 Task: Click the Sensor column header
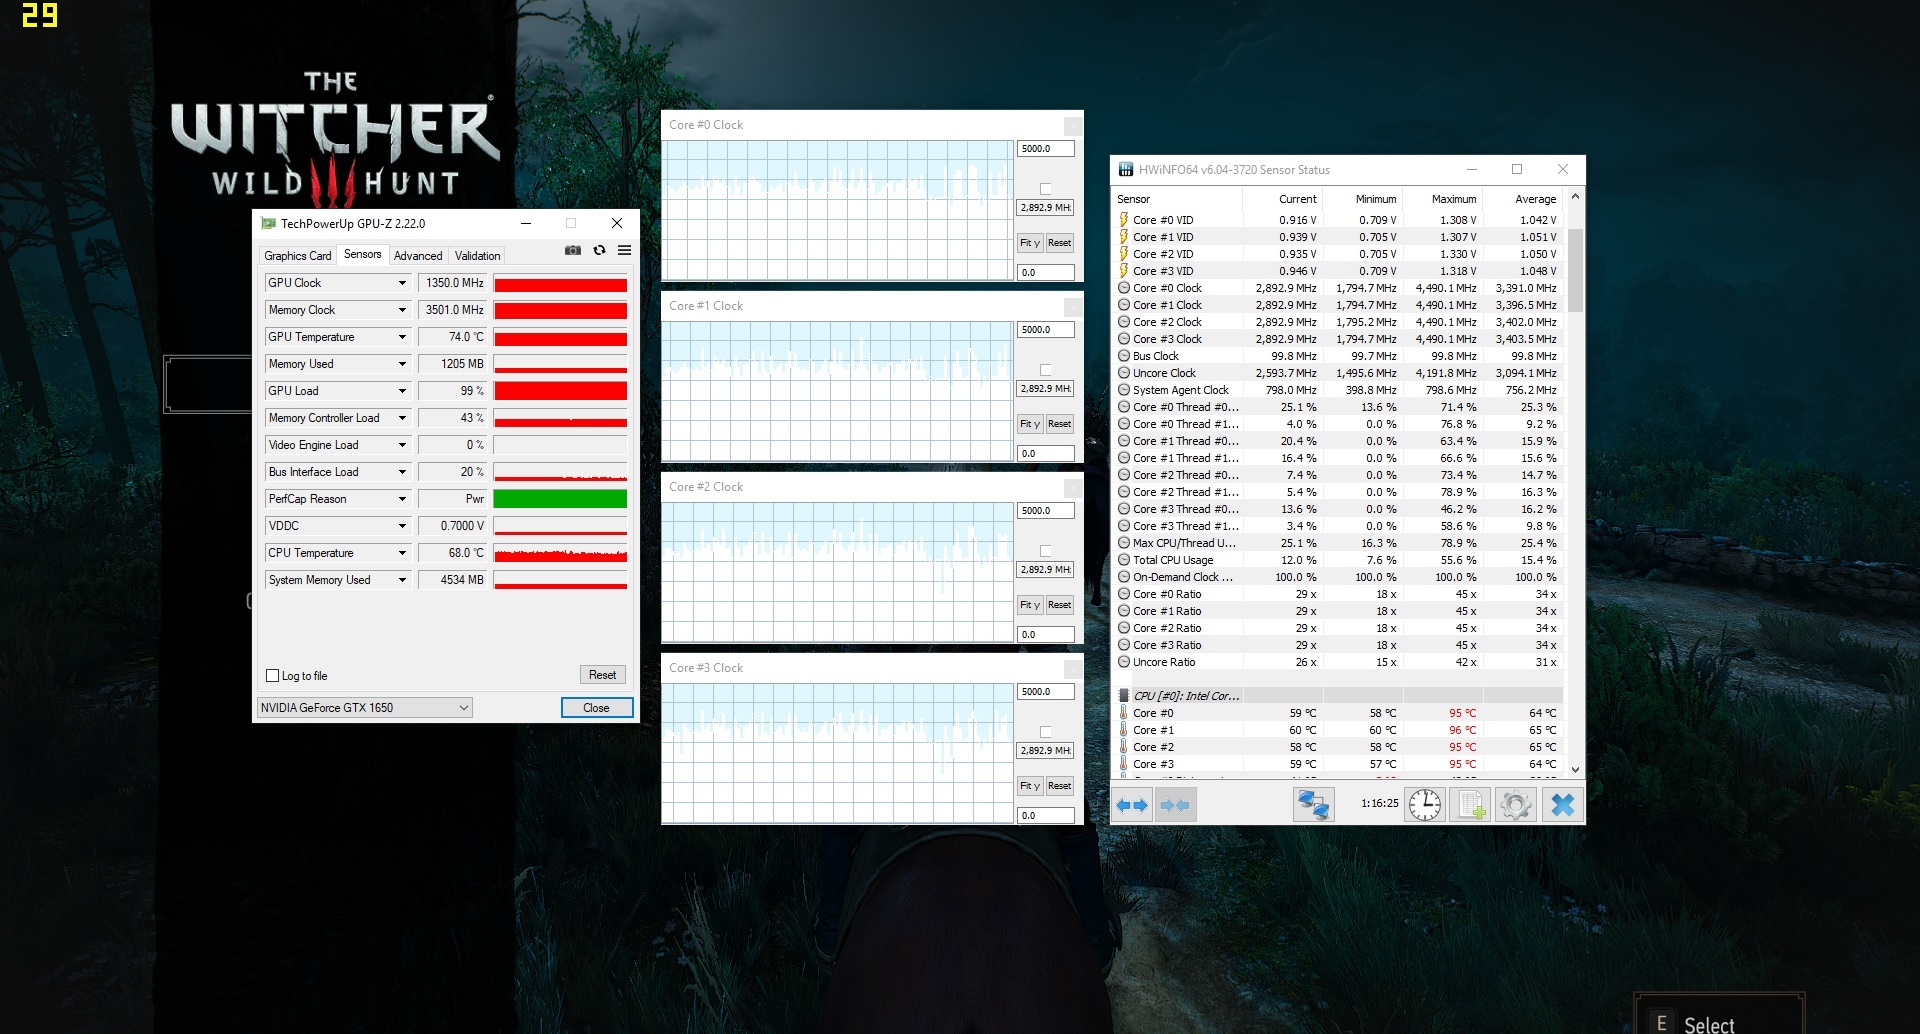click(x=1177, y=199)
